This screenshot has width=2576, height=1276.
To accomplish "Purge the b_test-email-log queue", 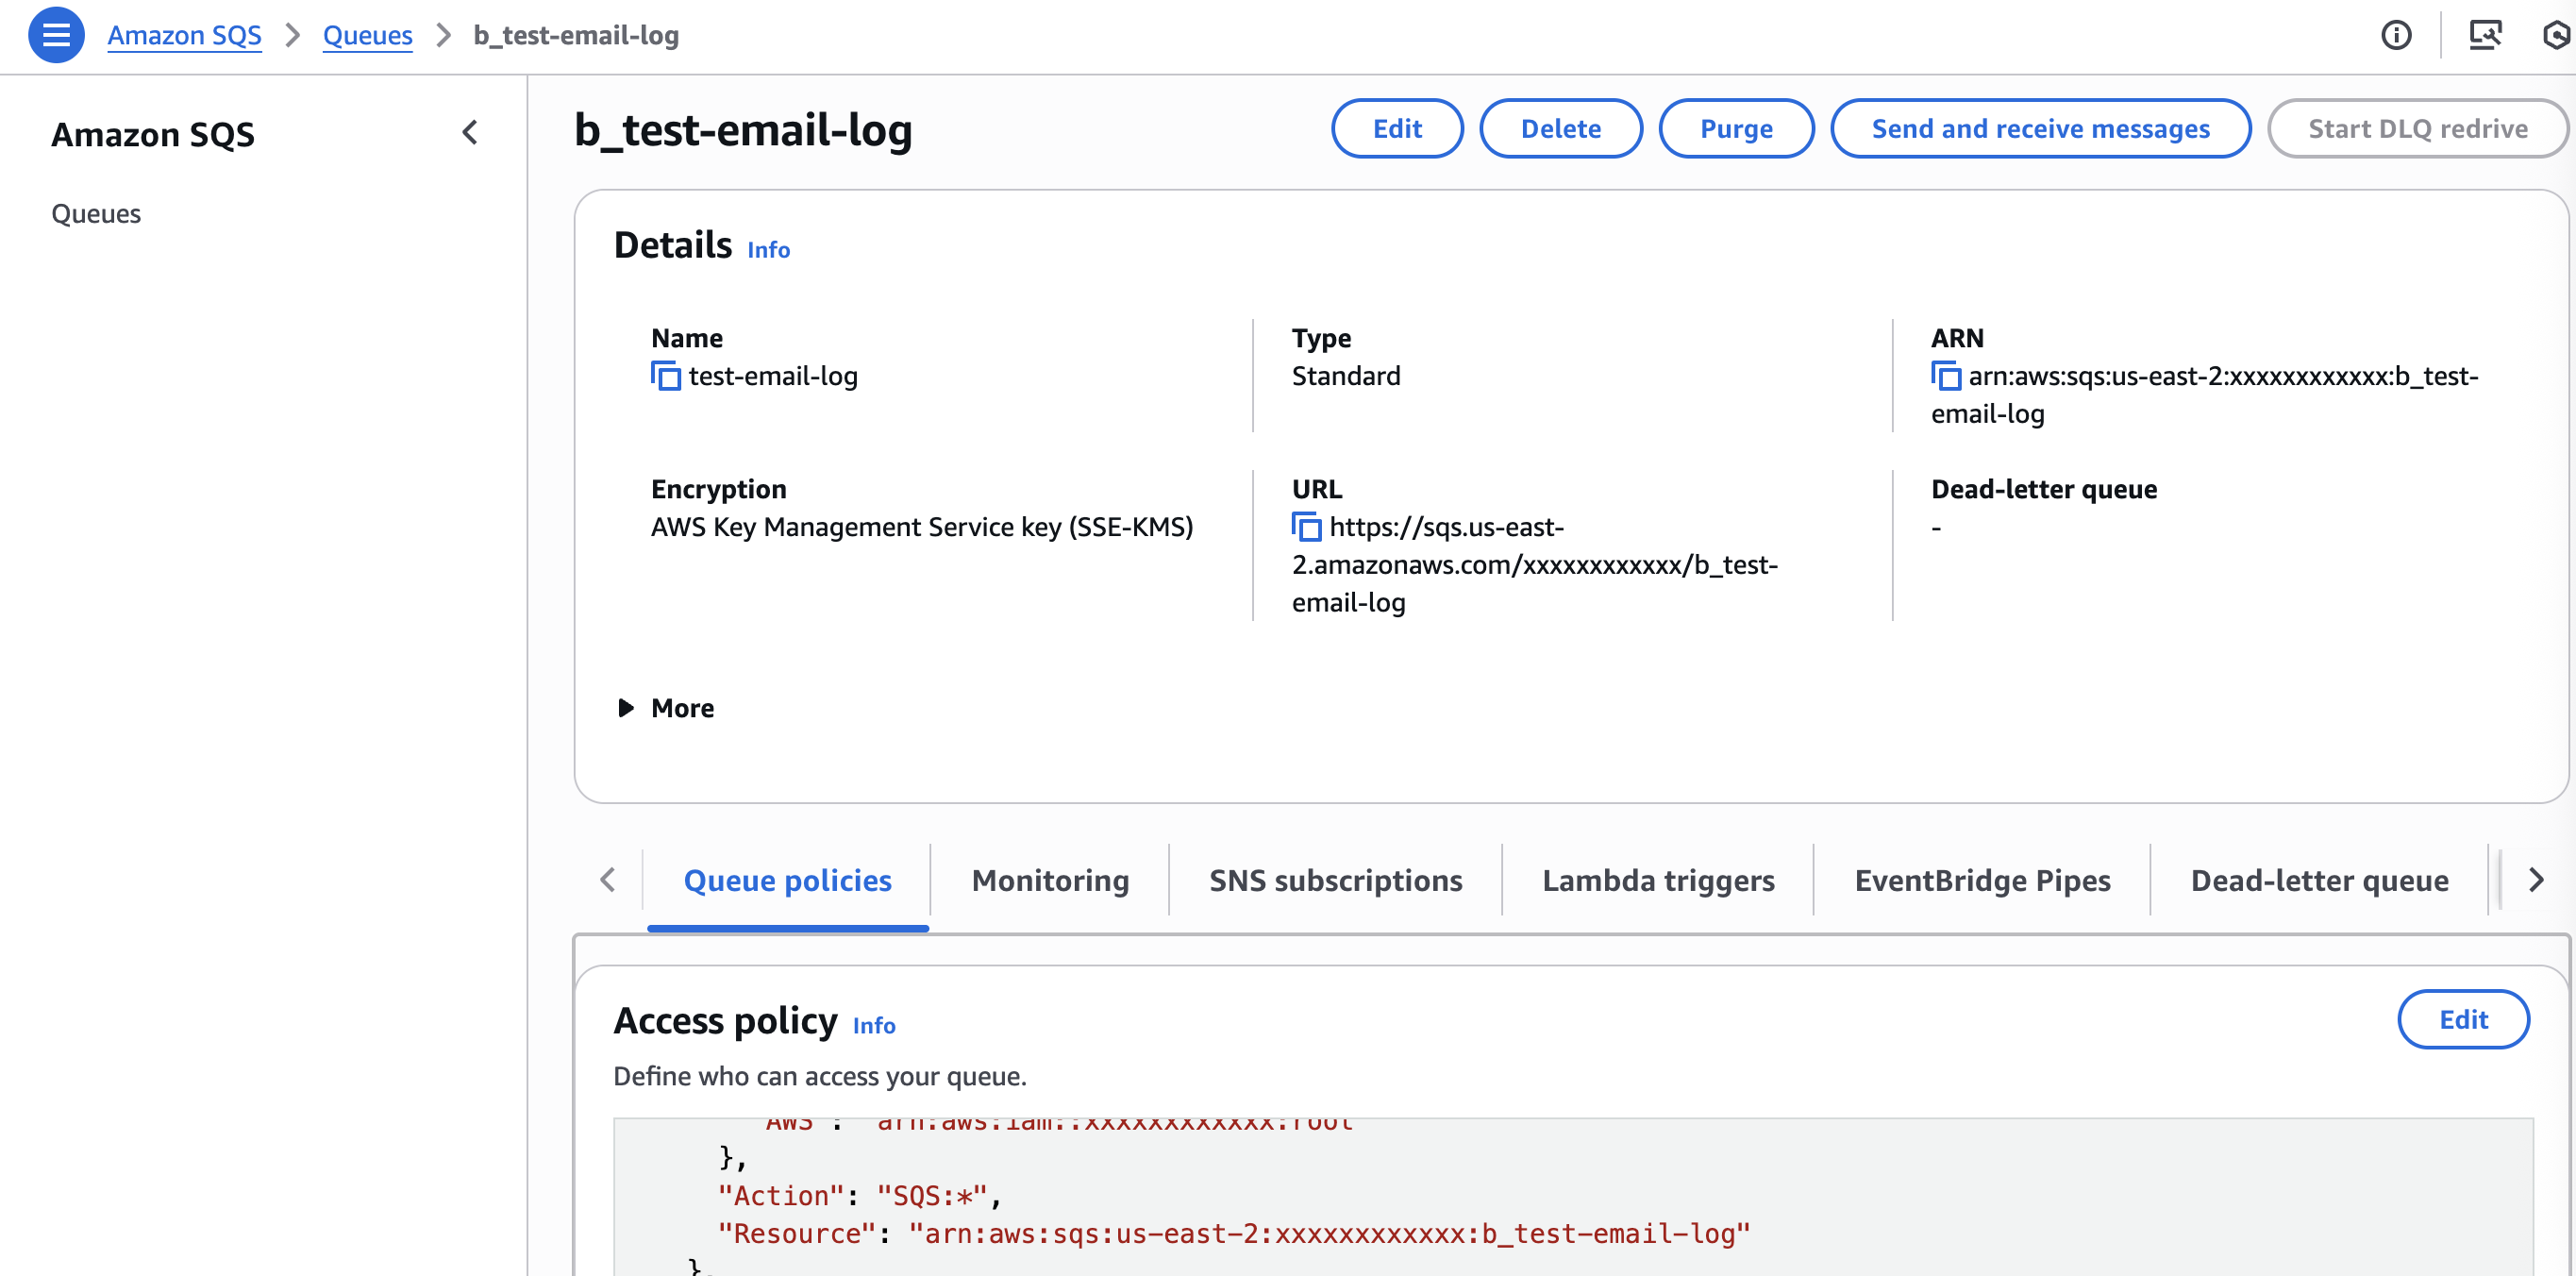I will (1736, 128).
